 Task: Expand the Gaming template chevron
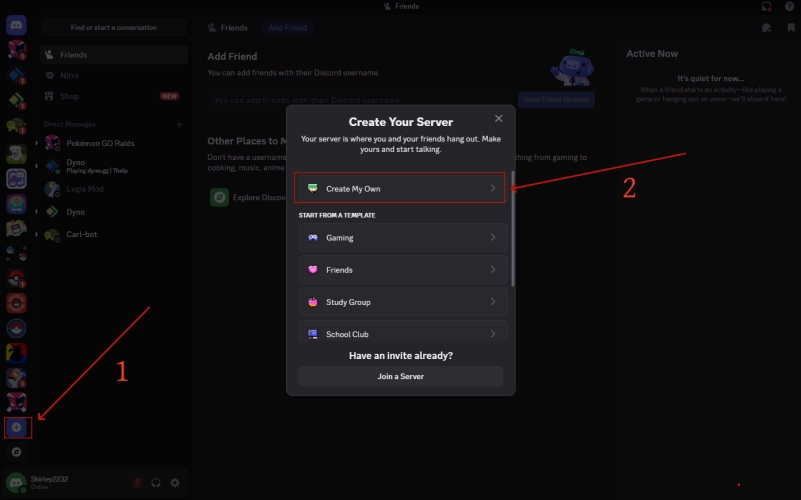[493, 237]
